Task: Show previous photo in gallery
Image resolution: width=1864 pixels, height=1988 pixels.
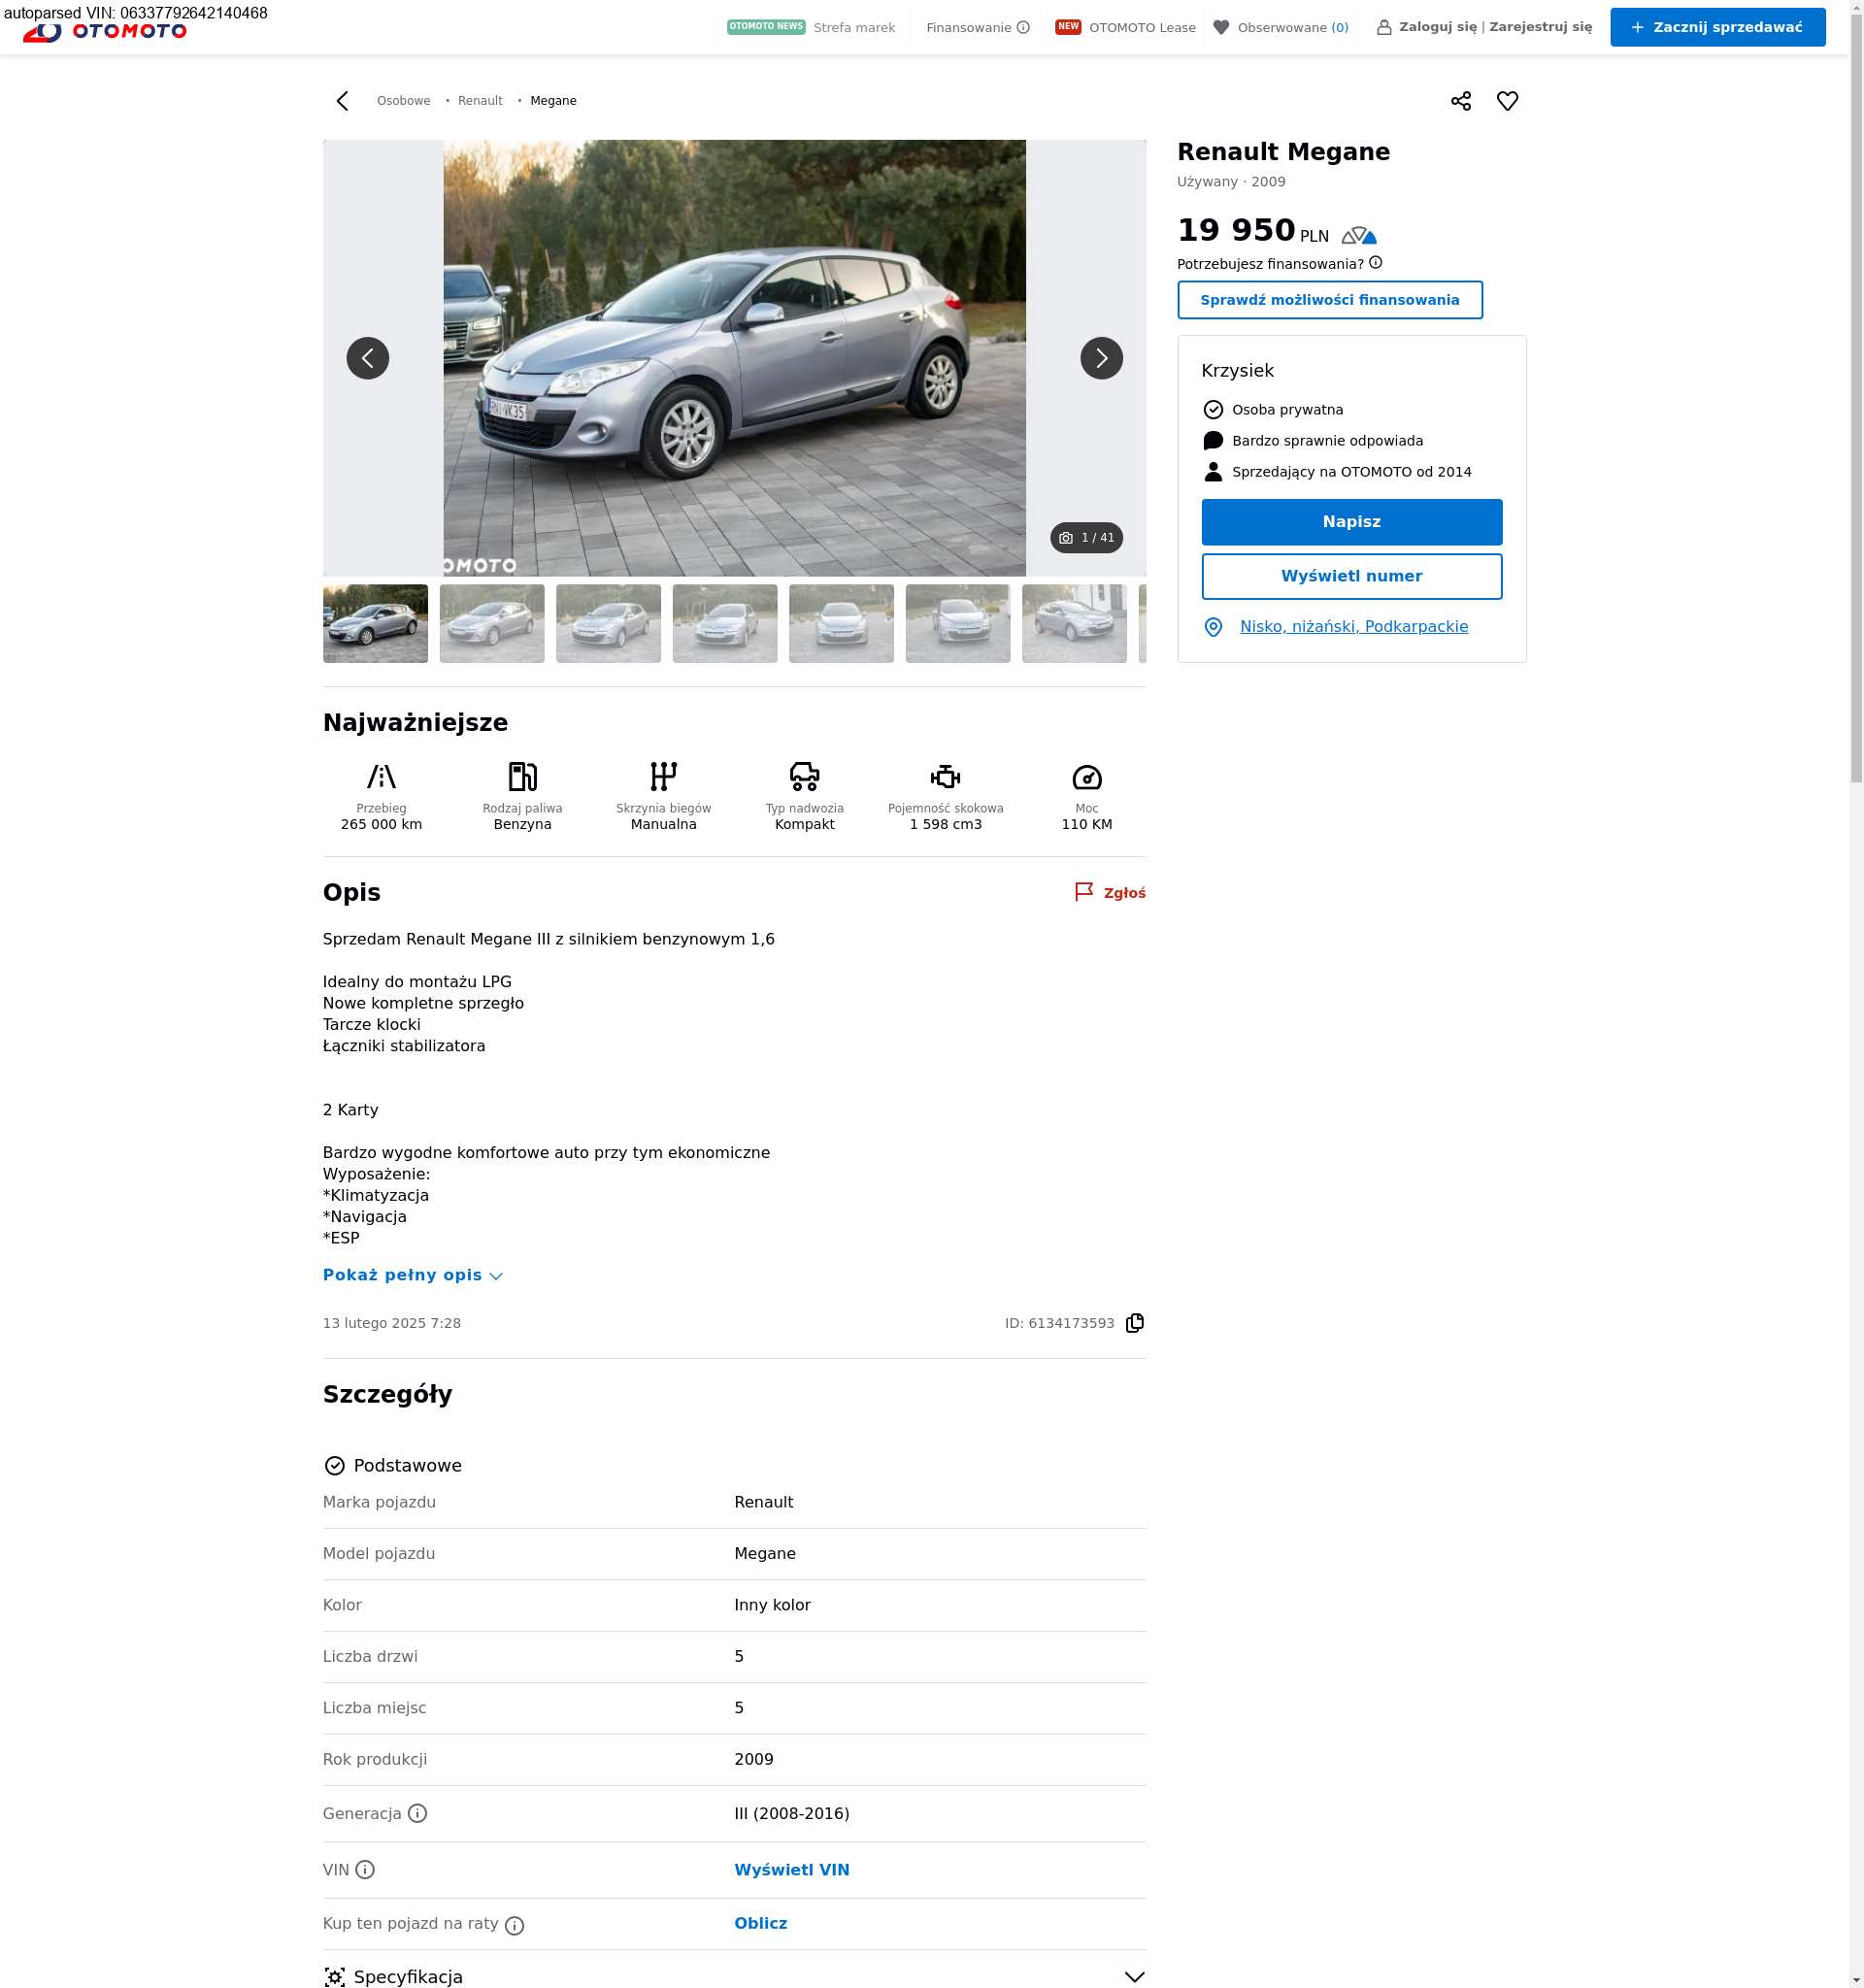Action: tap(367, 358)
